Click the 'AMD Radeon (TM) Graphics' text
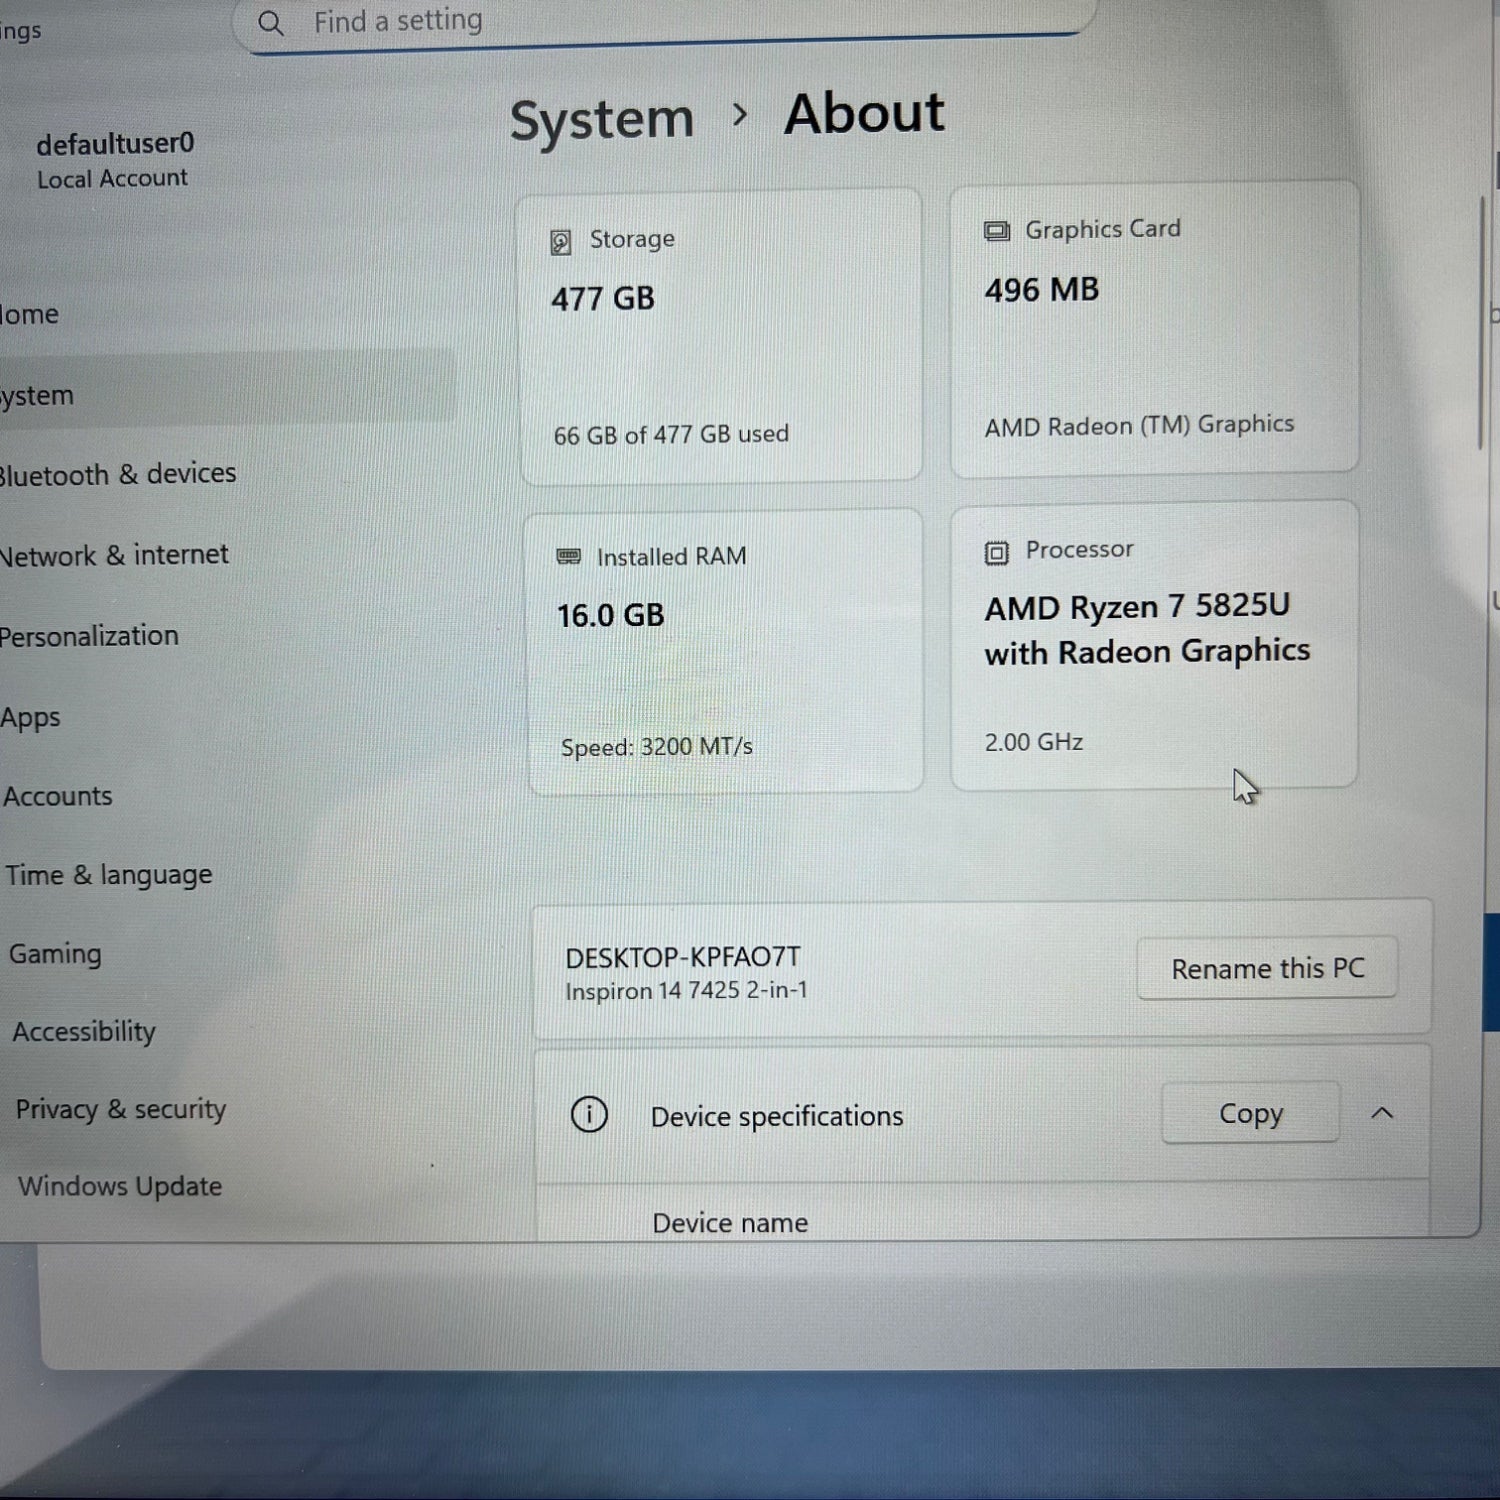 (x=1139, y=426)
